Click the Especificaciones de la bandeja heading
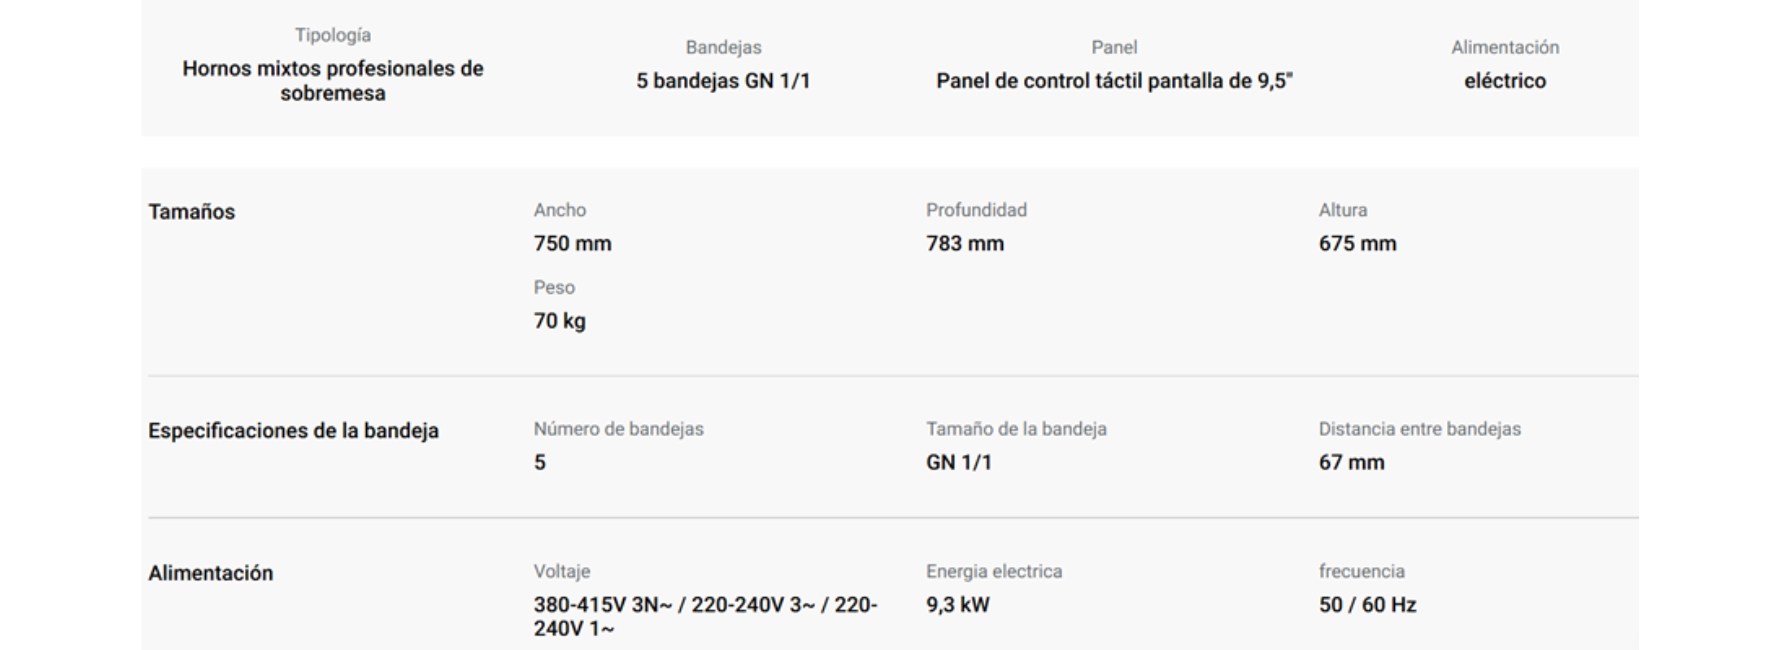This screenshot has height=650, width=1780. (293, 431)
